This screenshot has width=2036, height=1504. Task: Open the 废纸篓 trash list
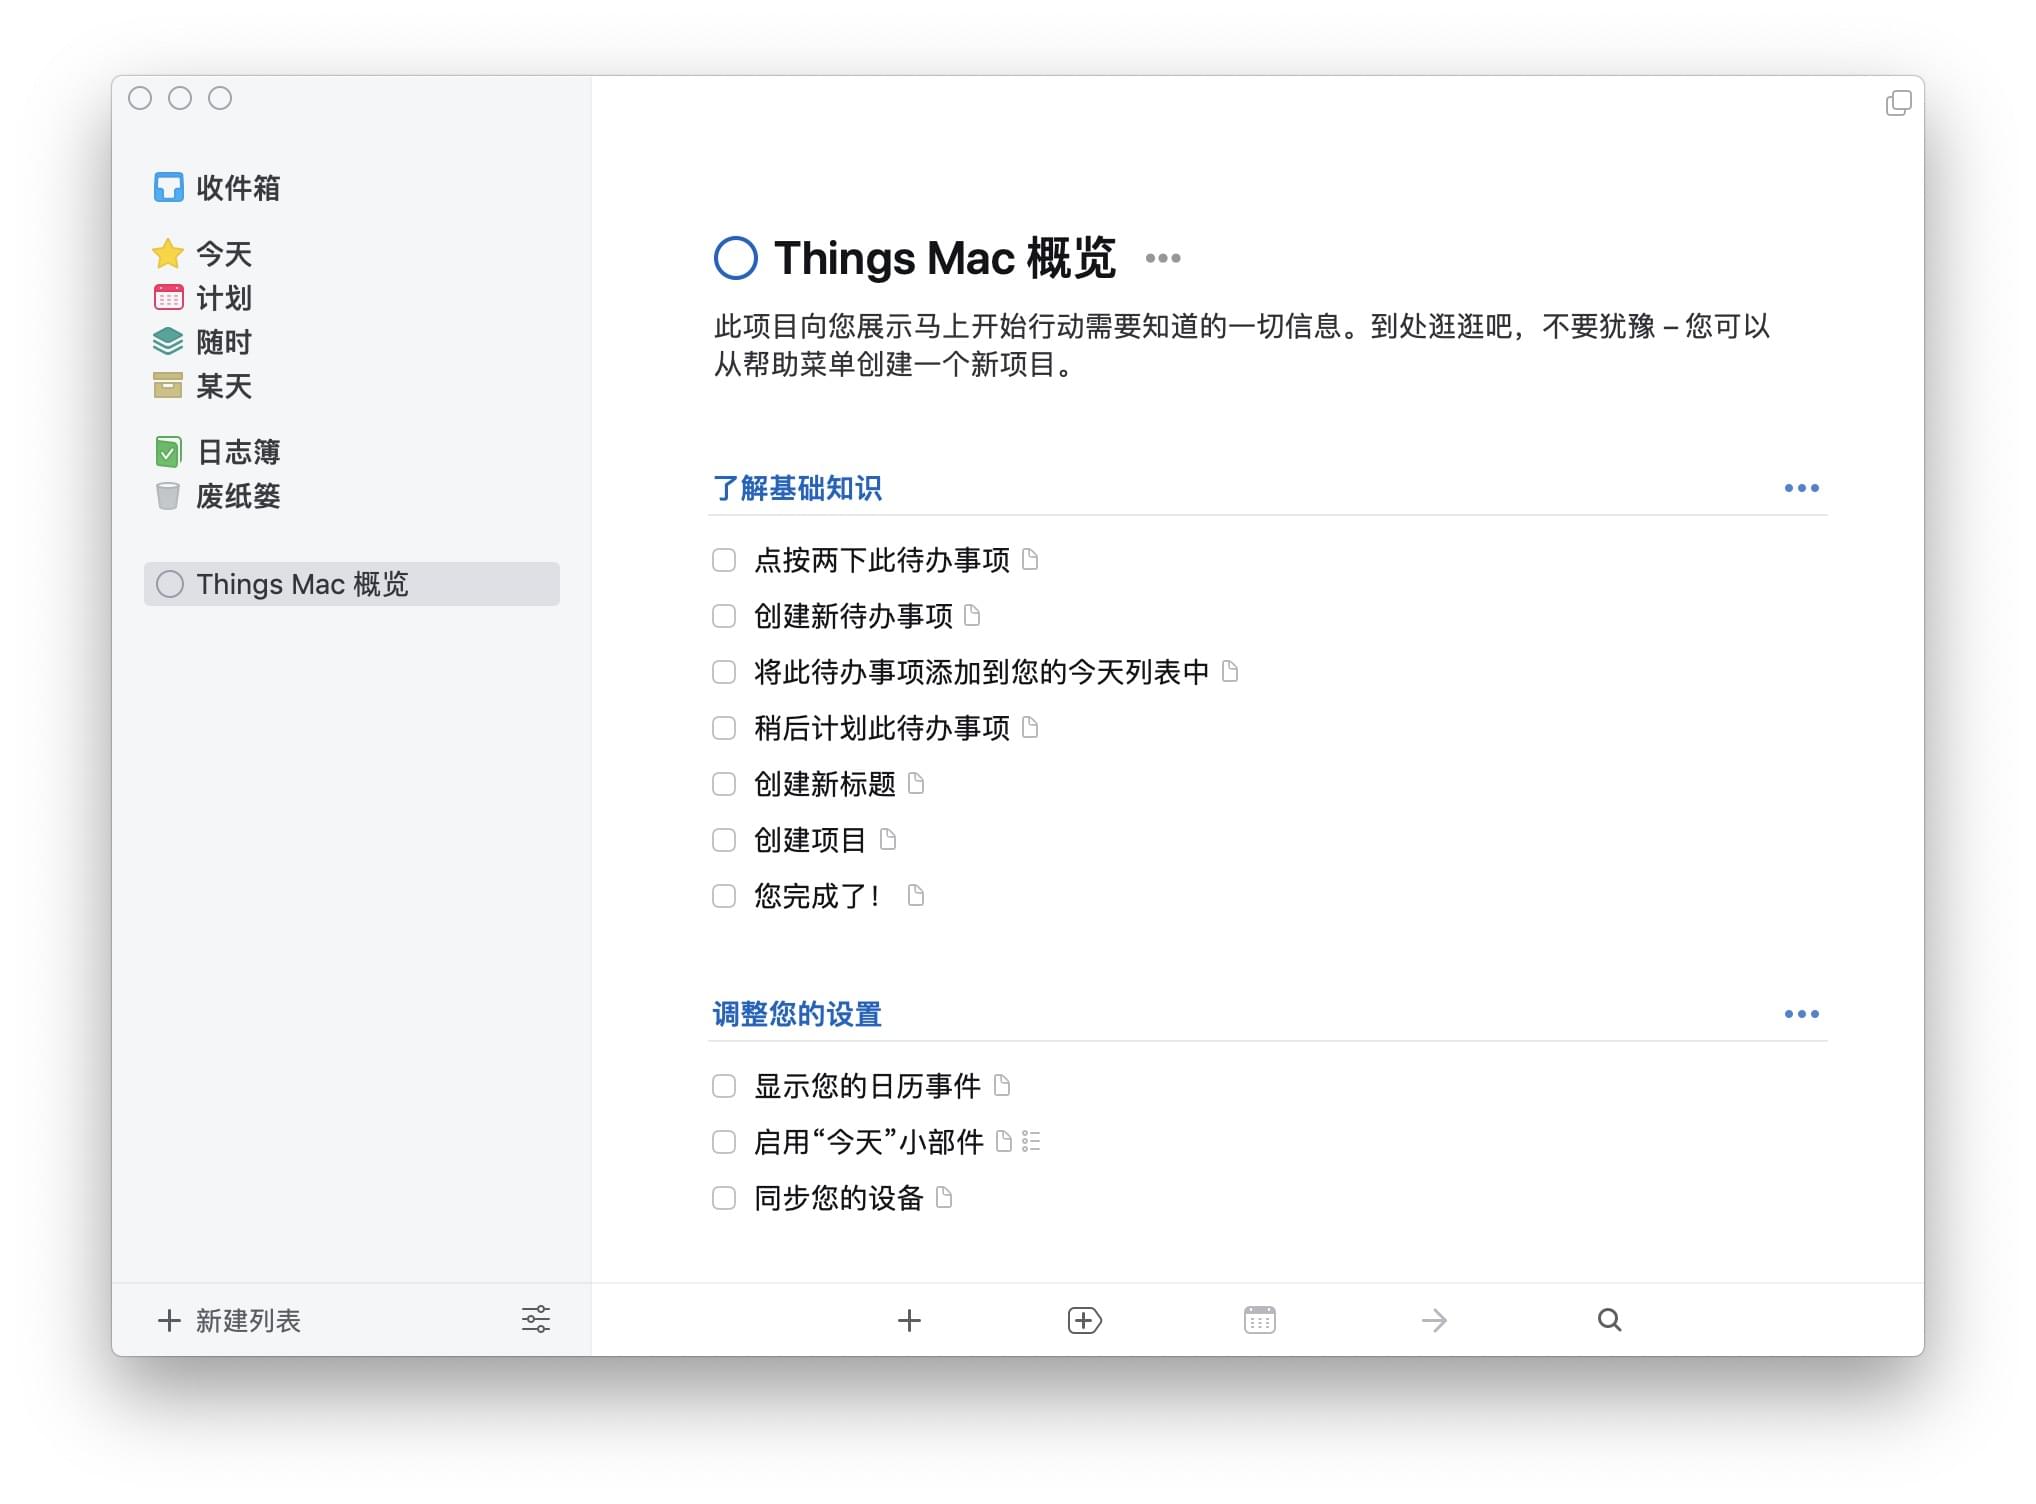[x=217, y=496]
